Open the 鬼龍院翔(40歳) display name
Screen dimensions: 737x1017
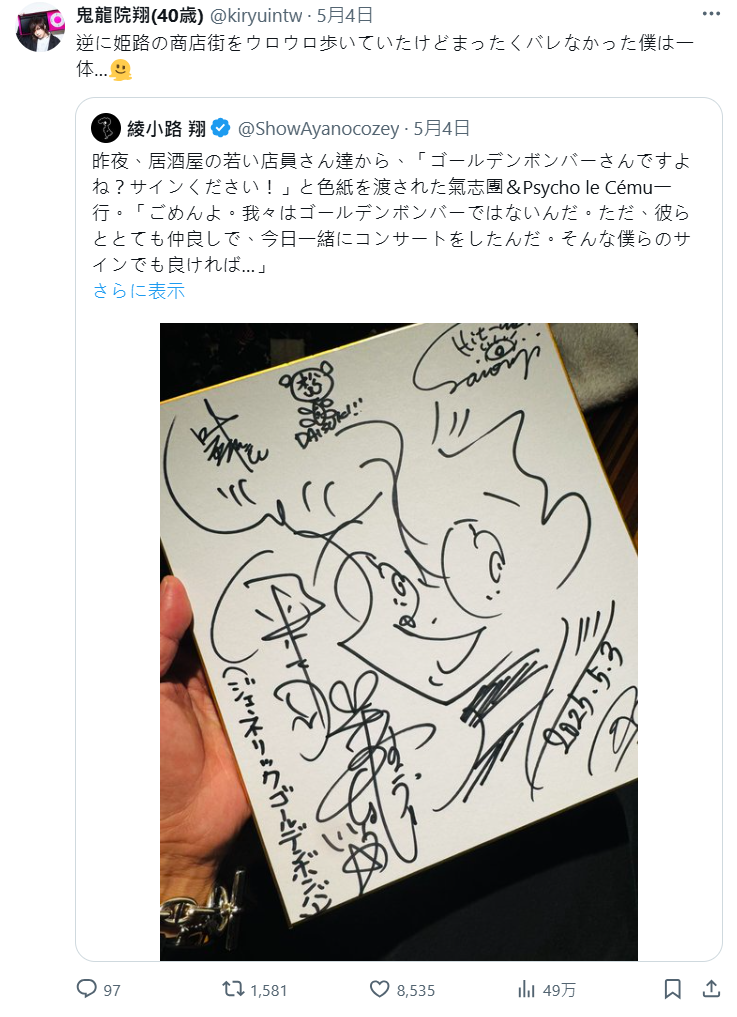(x=140, y=14)
